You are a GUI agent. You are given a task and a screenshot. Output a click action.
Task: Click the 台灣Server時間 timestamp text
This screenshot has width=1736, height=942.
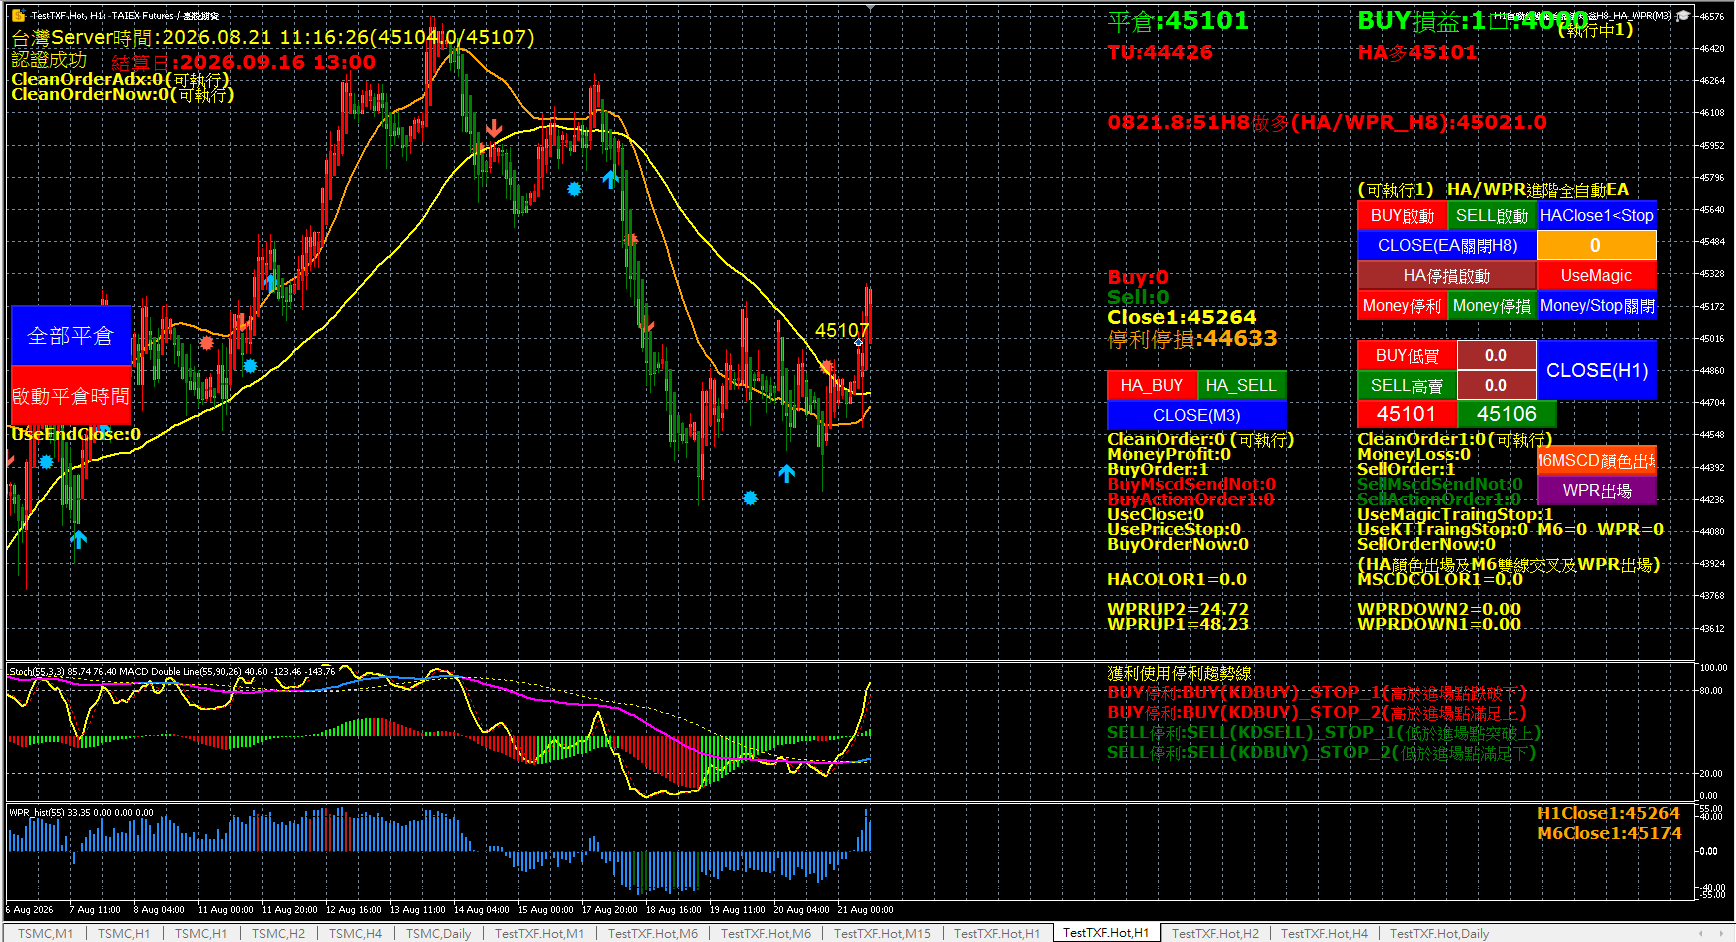click(x=273, y=37)
